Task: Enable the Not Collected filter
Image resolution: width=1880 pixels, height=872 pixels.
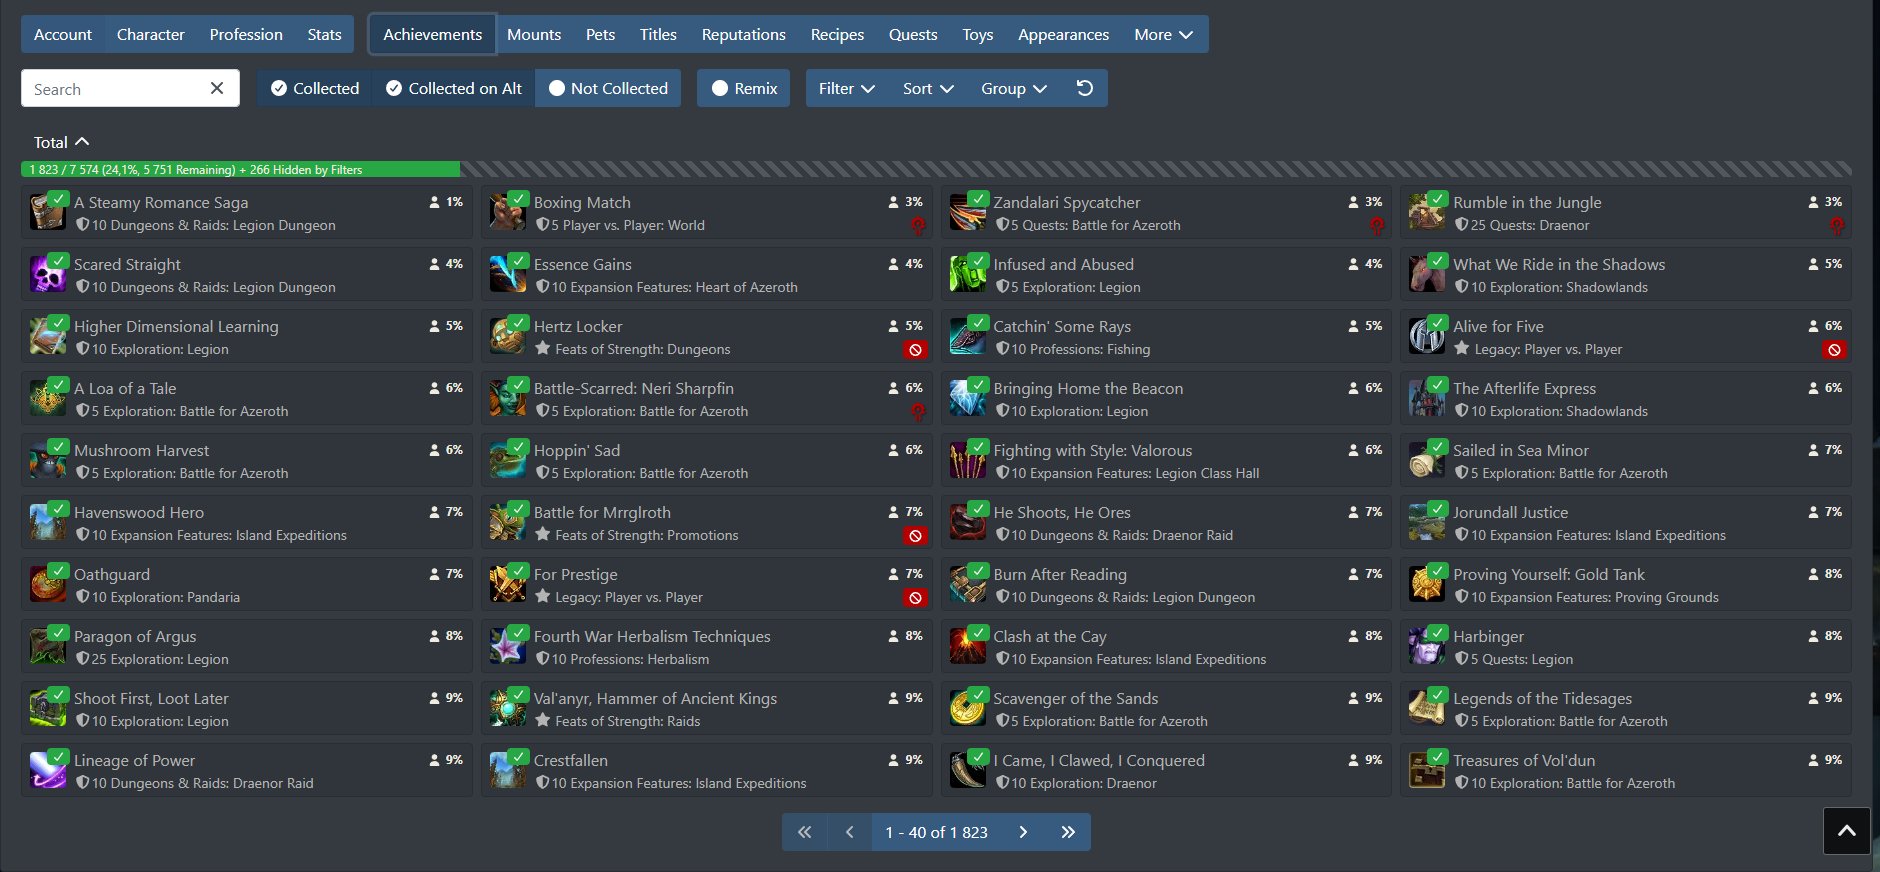Action: tap(608, 88)
